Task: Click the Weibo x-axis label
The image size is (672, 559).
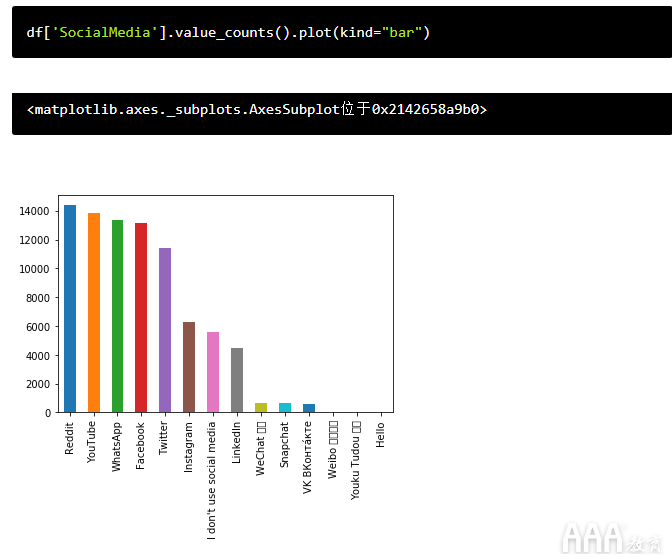Action: [x=333, y=450]
